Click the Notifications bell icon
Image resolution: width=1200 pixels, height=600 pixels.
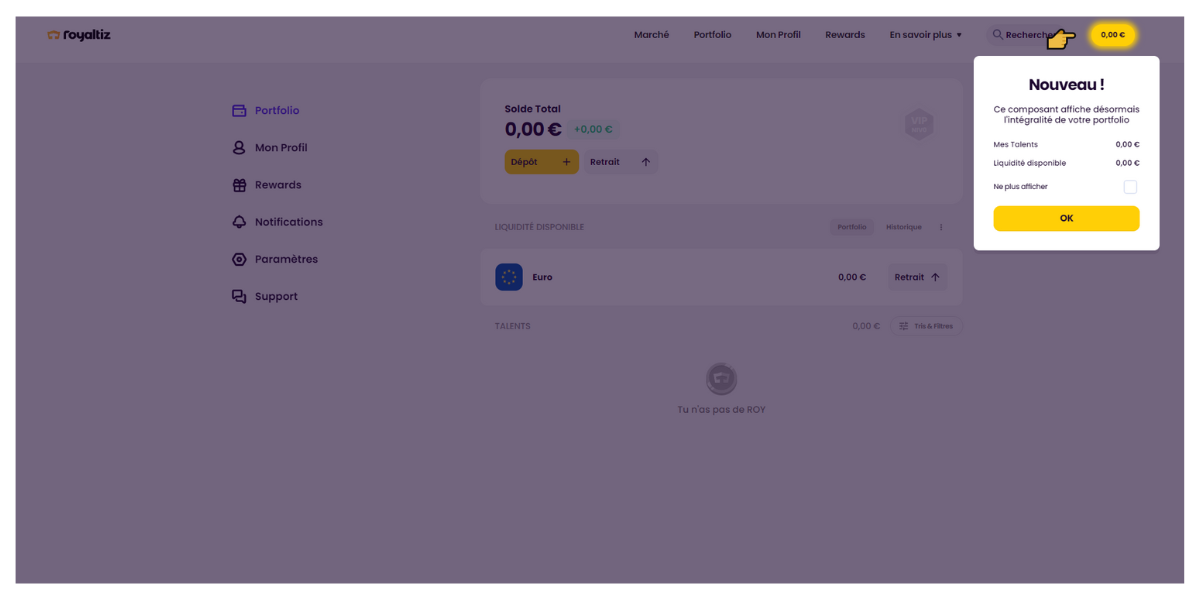point(239,222)
